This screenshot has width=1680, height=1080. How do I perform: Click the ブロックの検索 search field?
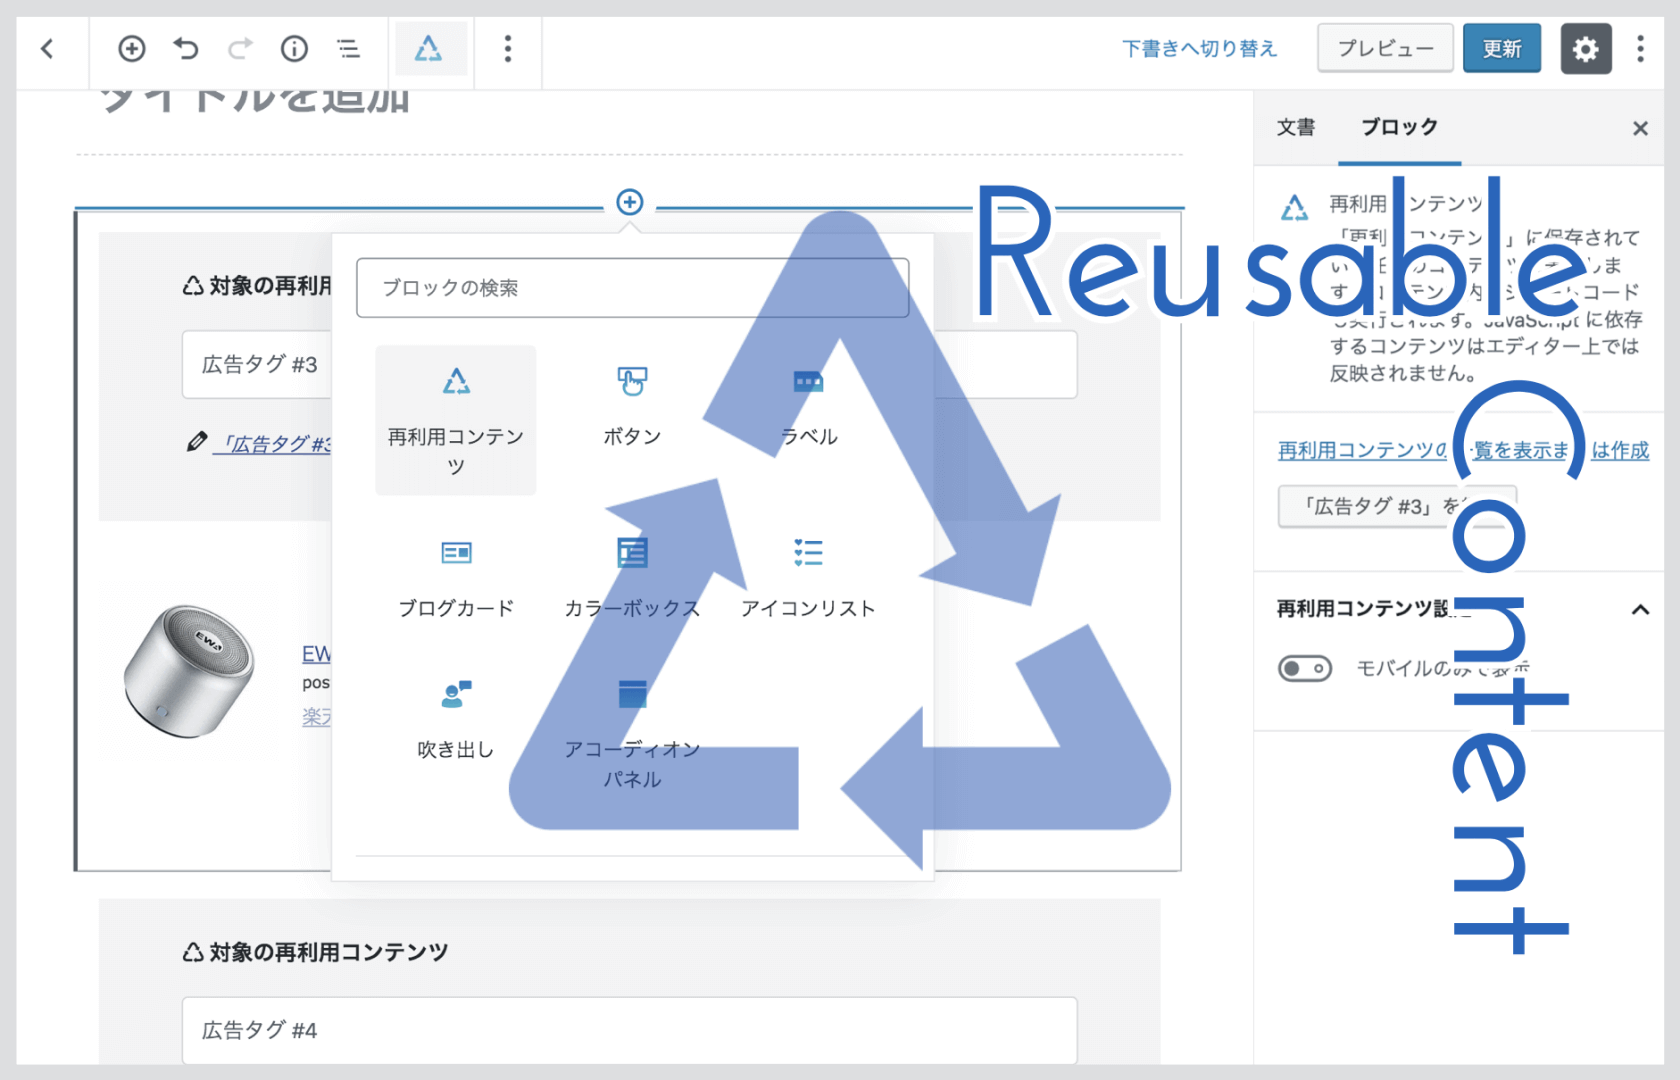tap(632, 288)
